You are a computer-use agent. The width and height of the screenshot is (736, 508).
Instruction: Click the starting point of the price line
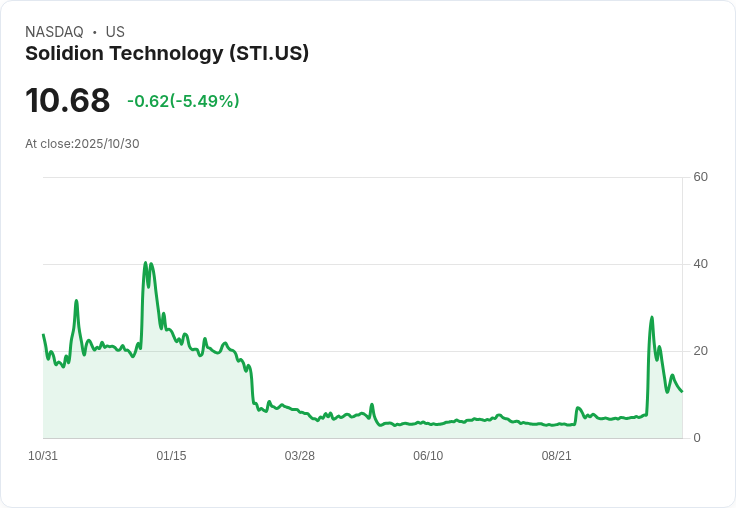pyautogui.click(x=43, y=335)
